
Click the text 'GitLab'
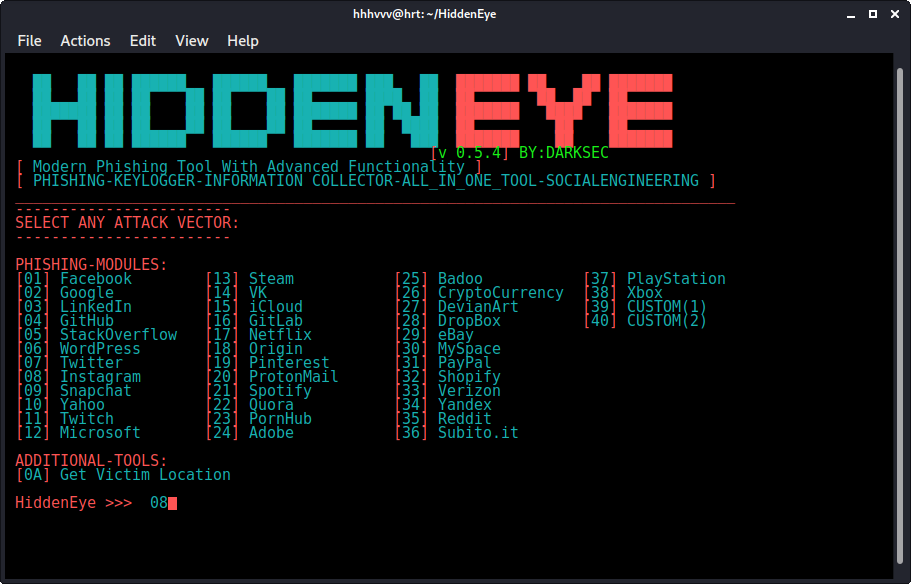coord(276,321)
